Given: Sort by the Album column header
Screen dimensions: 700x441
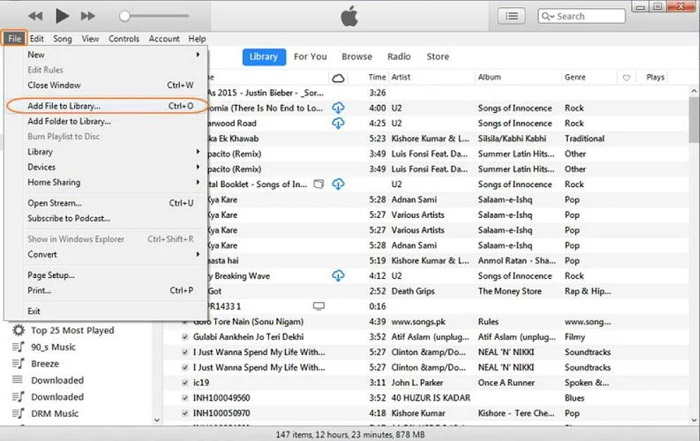Looking at the screenshot, I should pyautogui.click(x=489, y=77).
